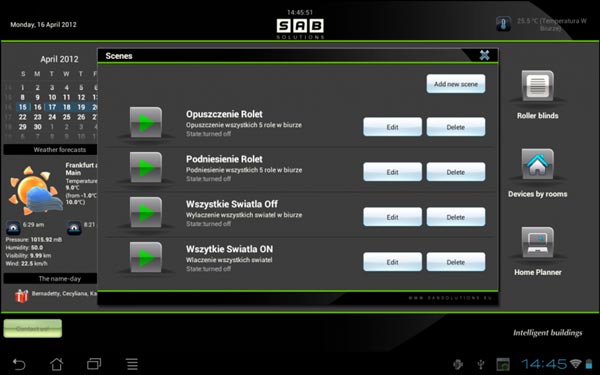Click the Wszytkie Swiatla ON title
Image resolution: width=600 pixels, height=375 pixels.
tap(230, 249)
